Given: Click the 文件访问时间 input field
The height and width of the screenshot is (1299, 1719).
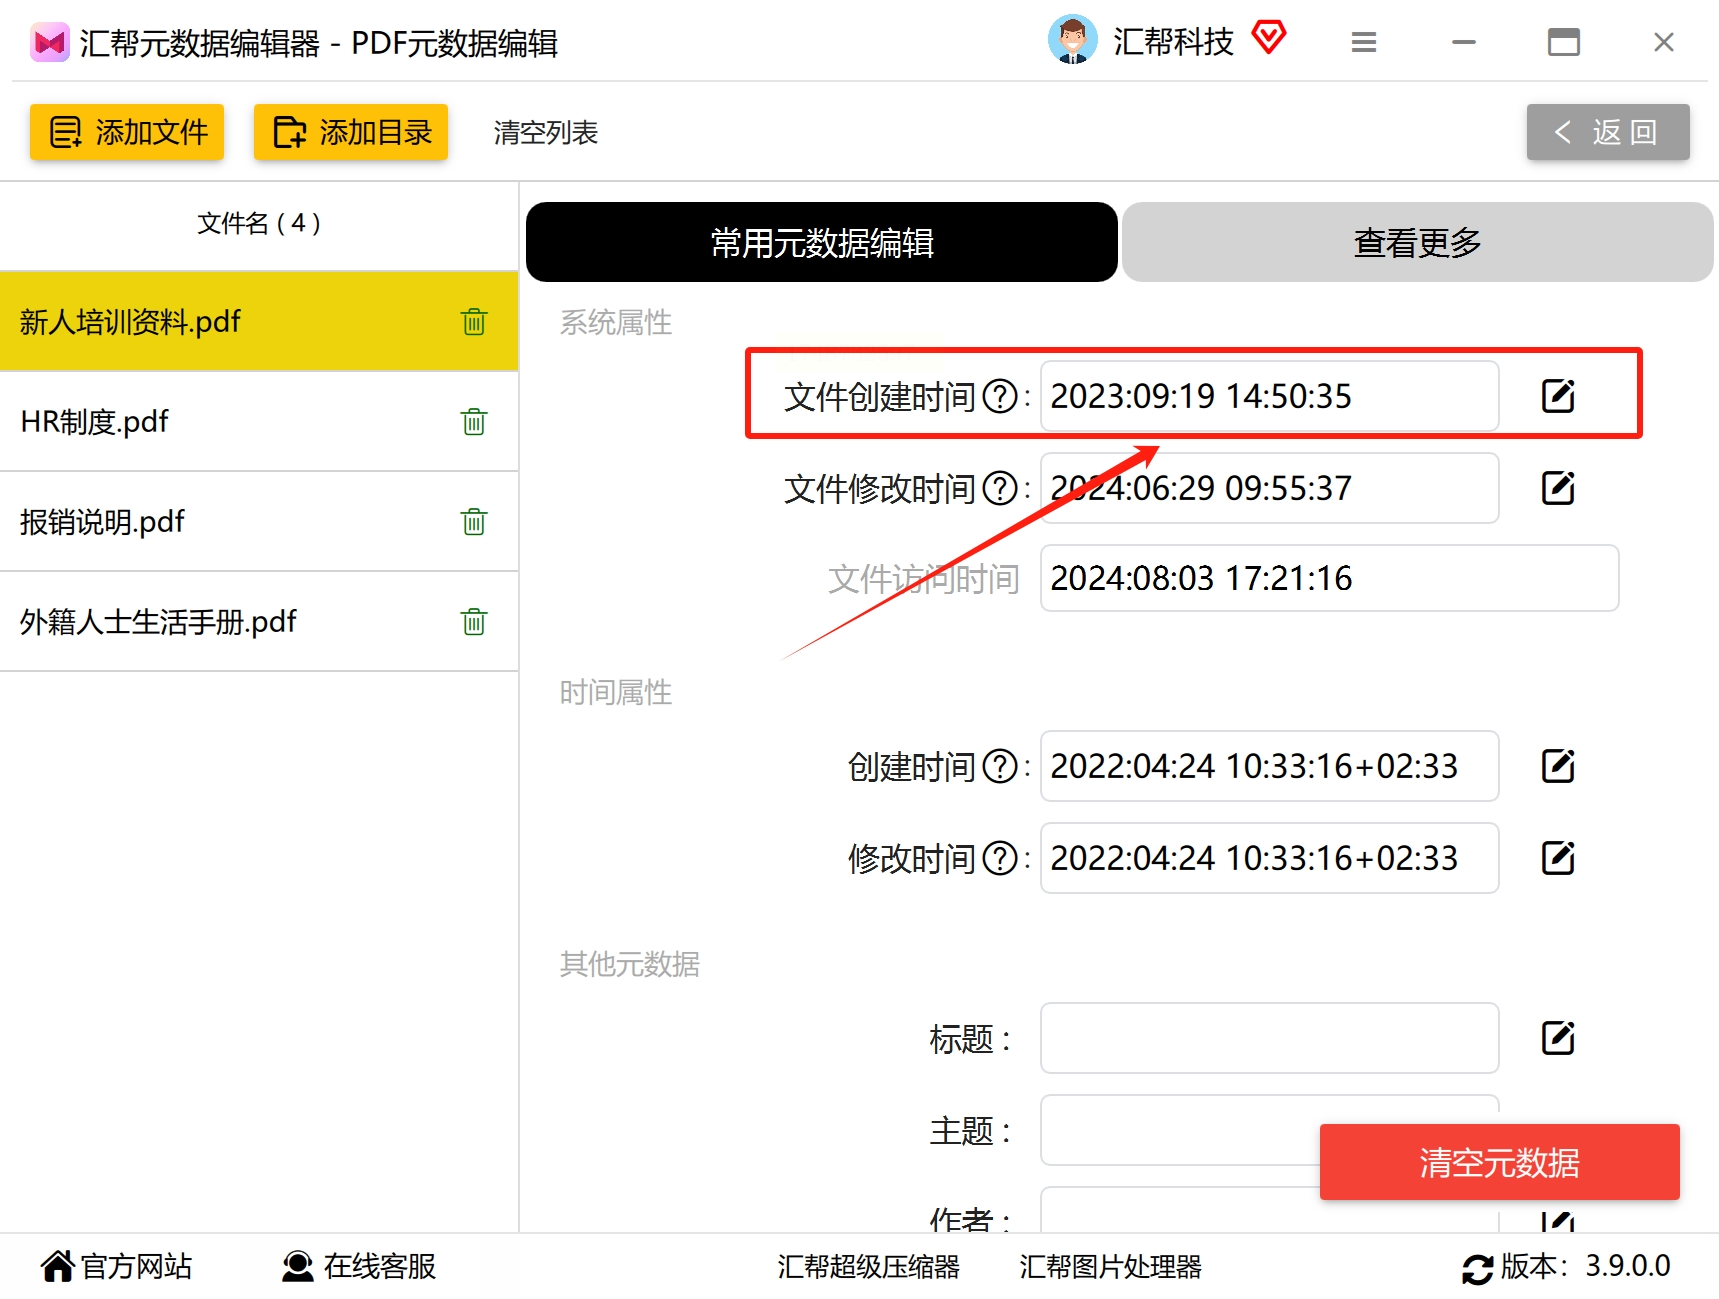Looking at the screenshot, I should (1330, 578).
